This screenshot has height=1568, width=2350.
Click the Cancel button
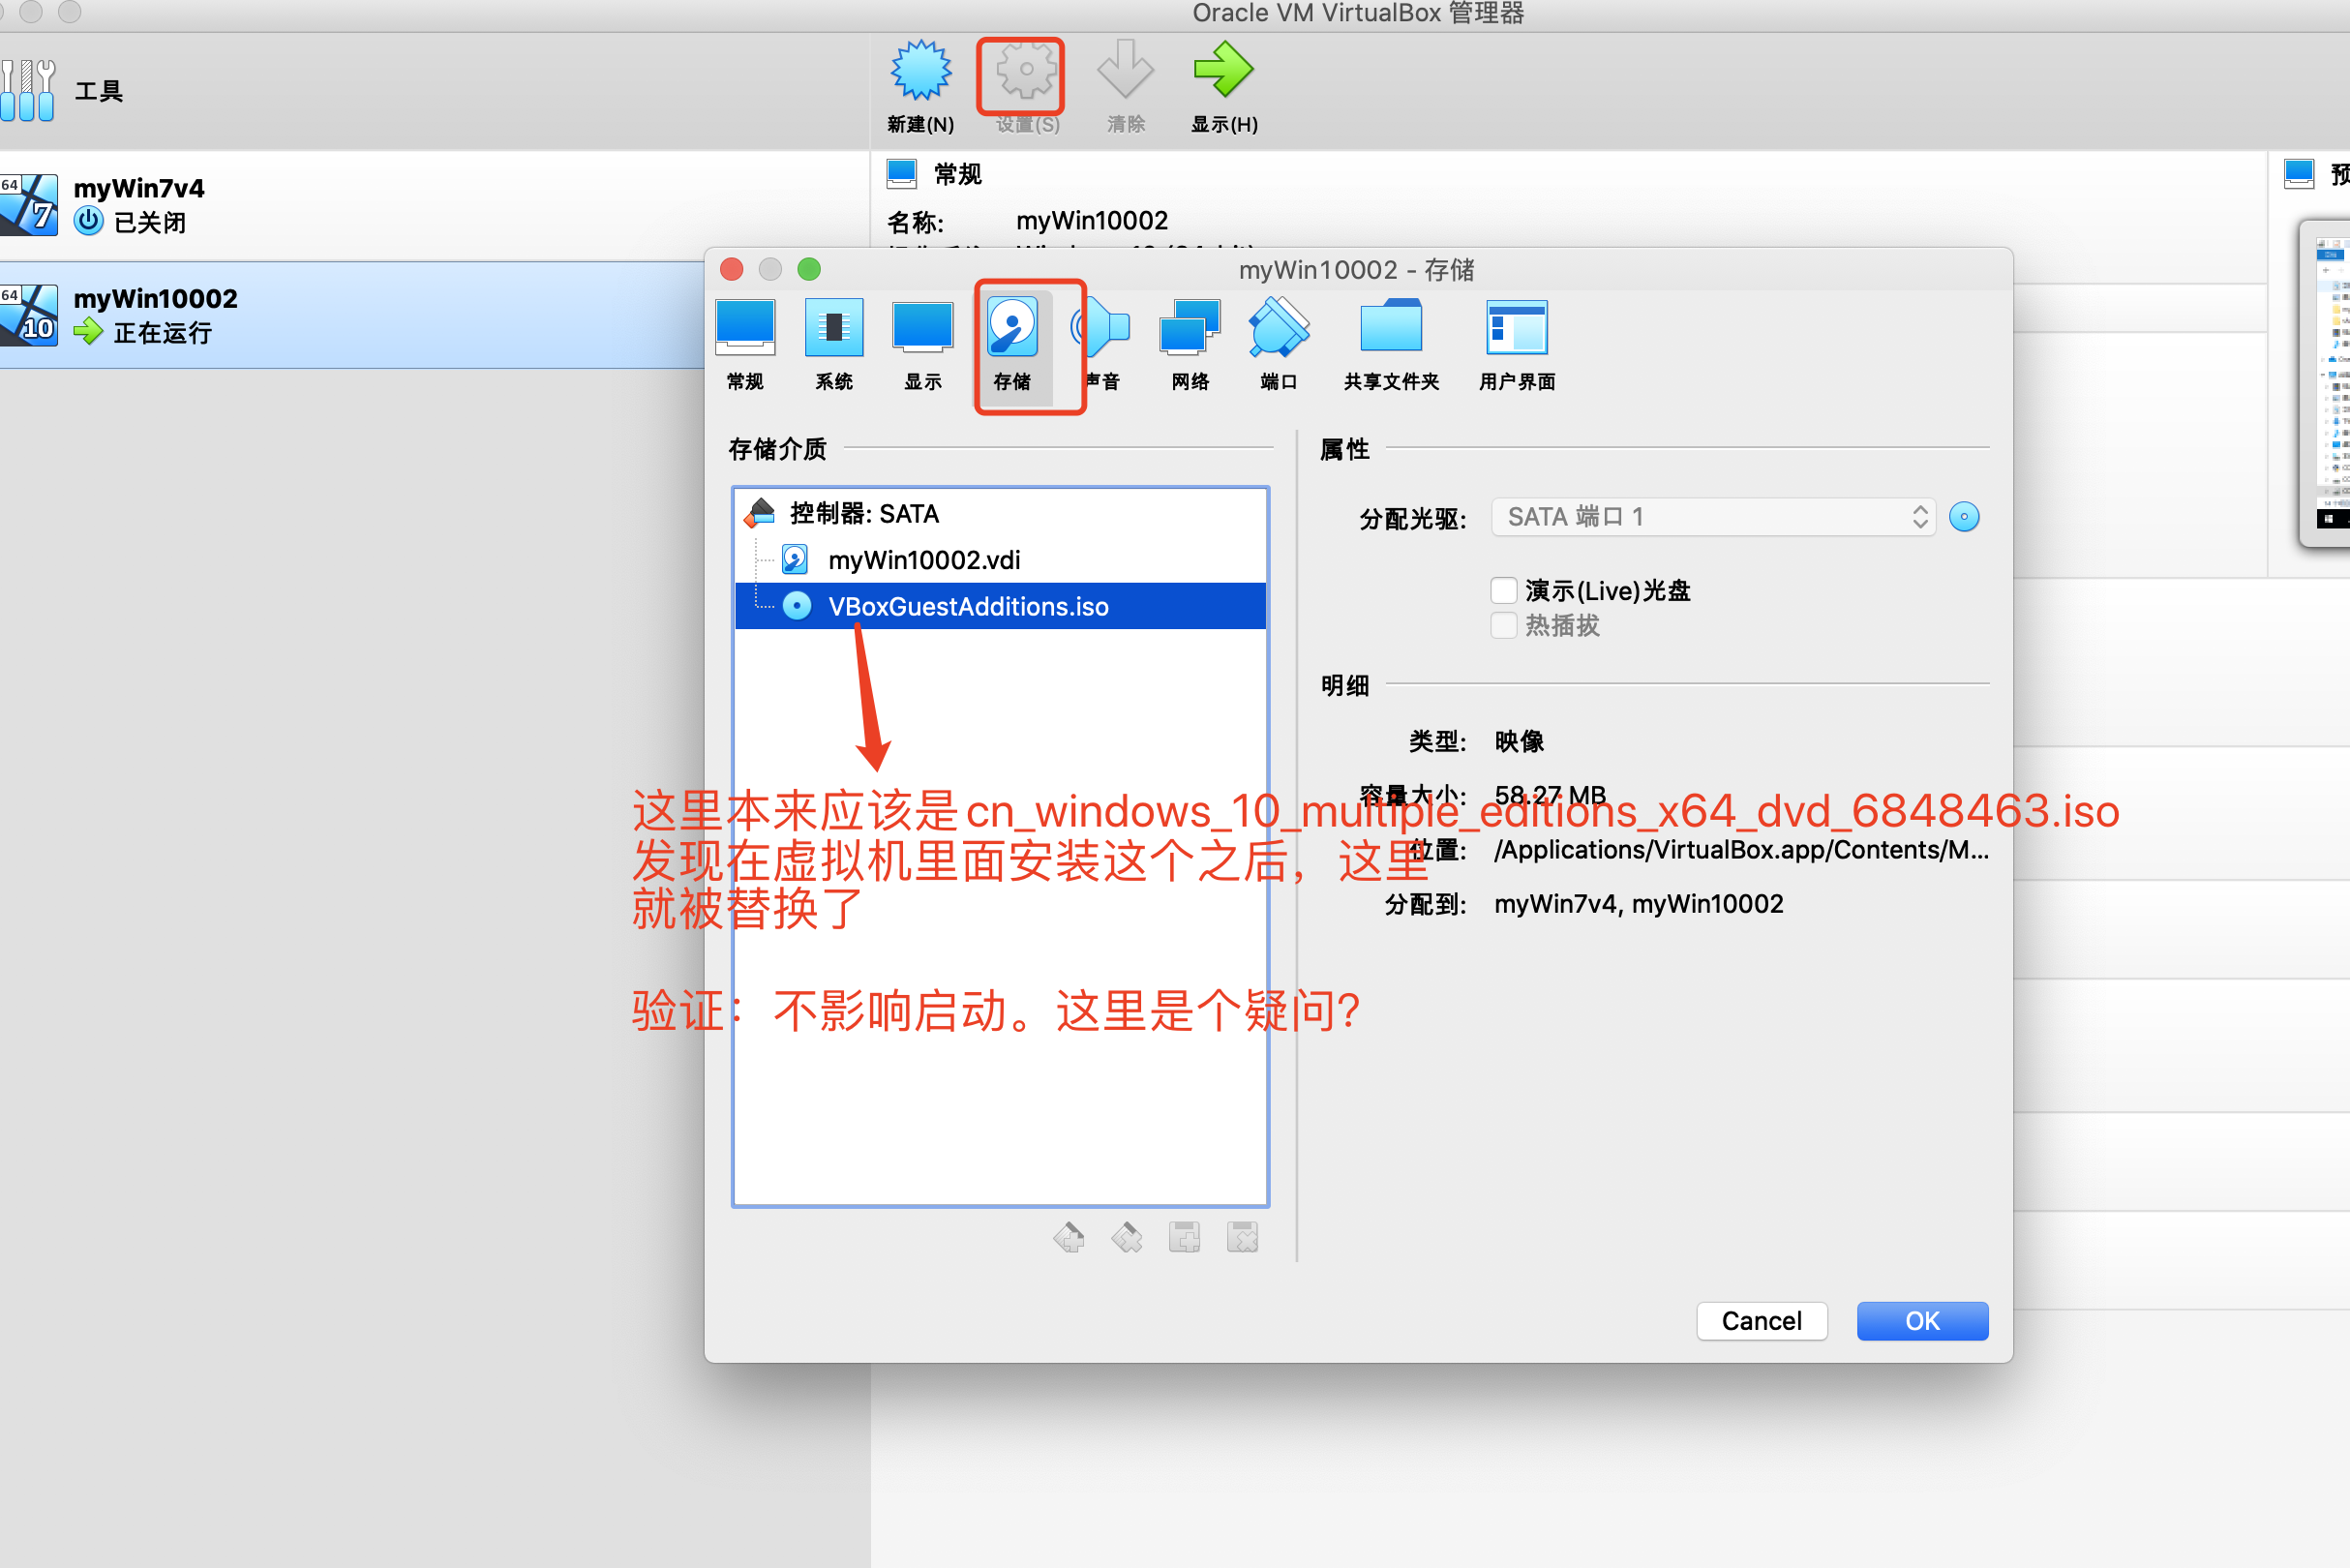[x=1761, y=1321]
